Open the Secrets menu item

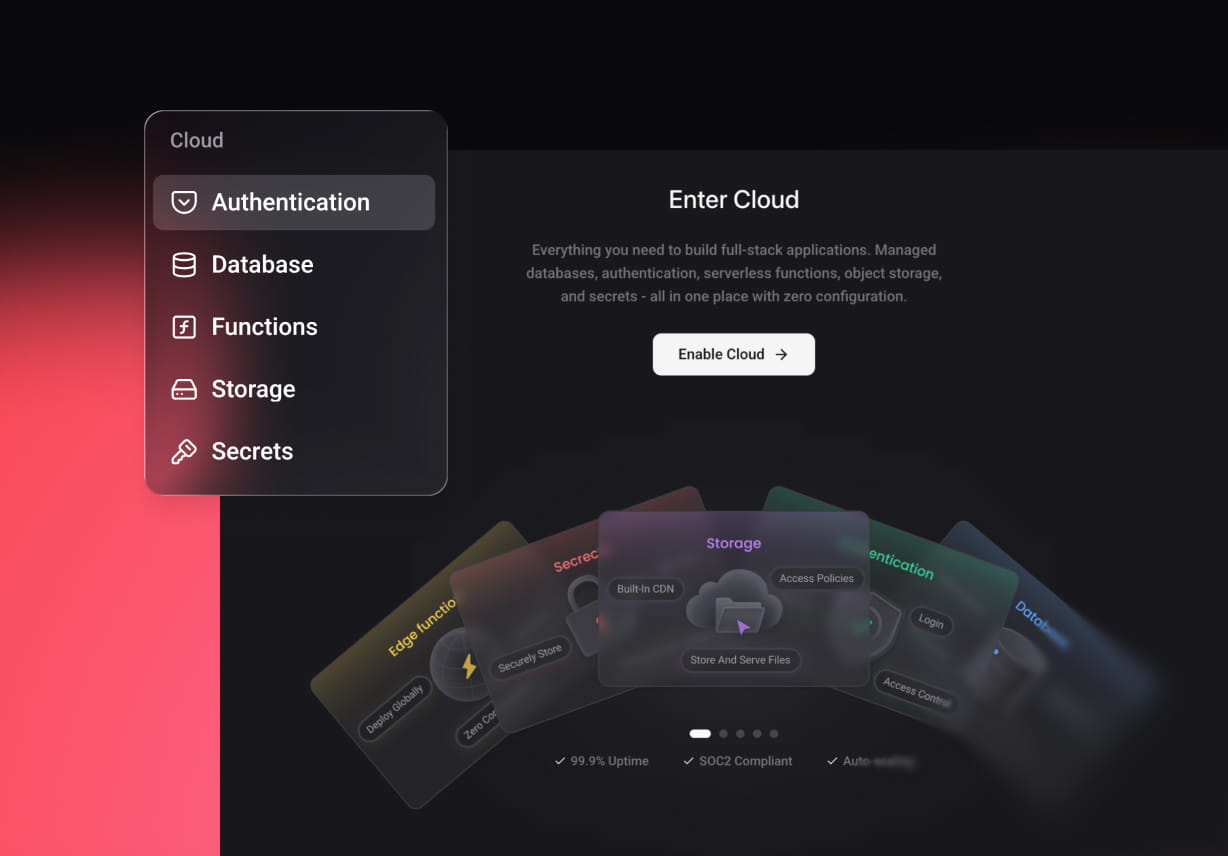[x=294, y=451]
